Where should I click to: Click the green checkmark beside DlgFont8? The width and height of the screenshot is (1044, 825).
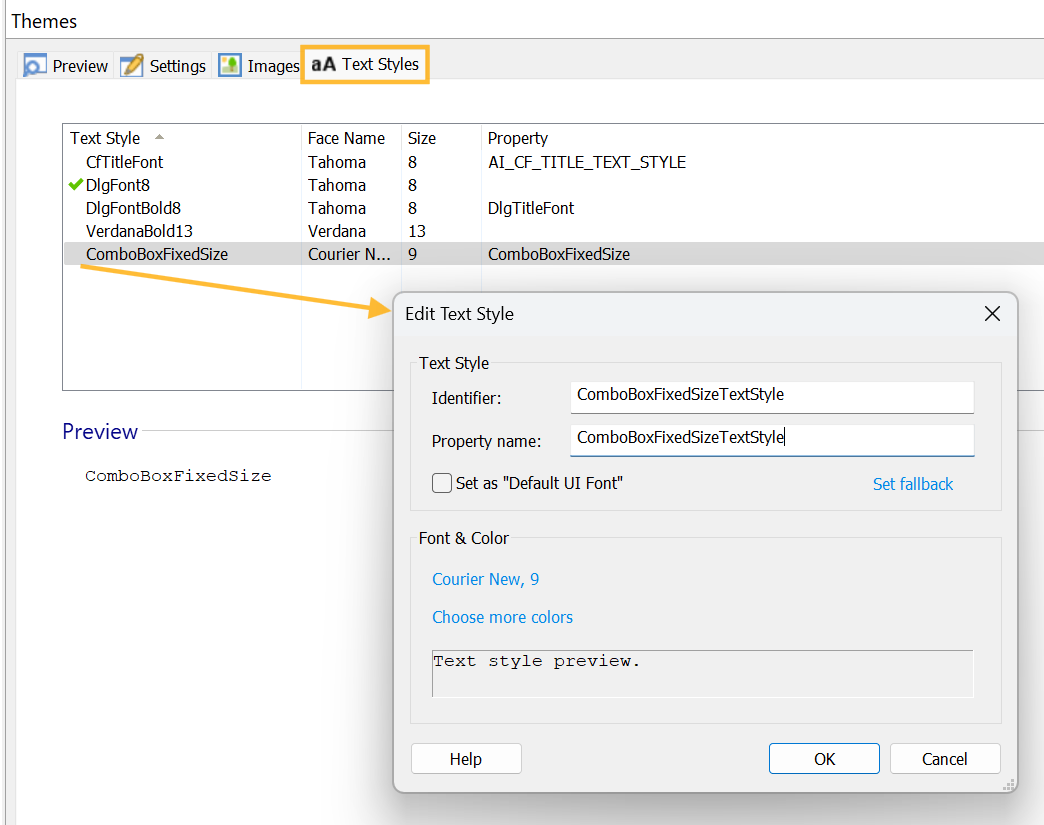pos(76,185)
